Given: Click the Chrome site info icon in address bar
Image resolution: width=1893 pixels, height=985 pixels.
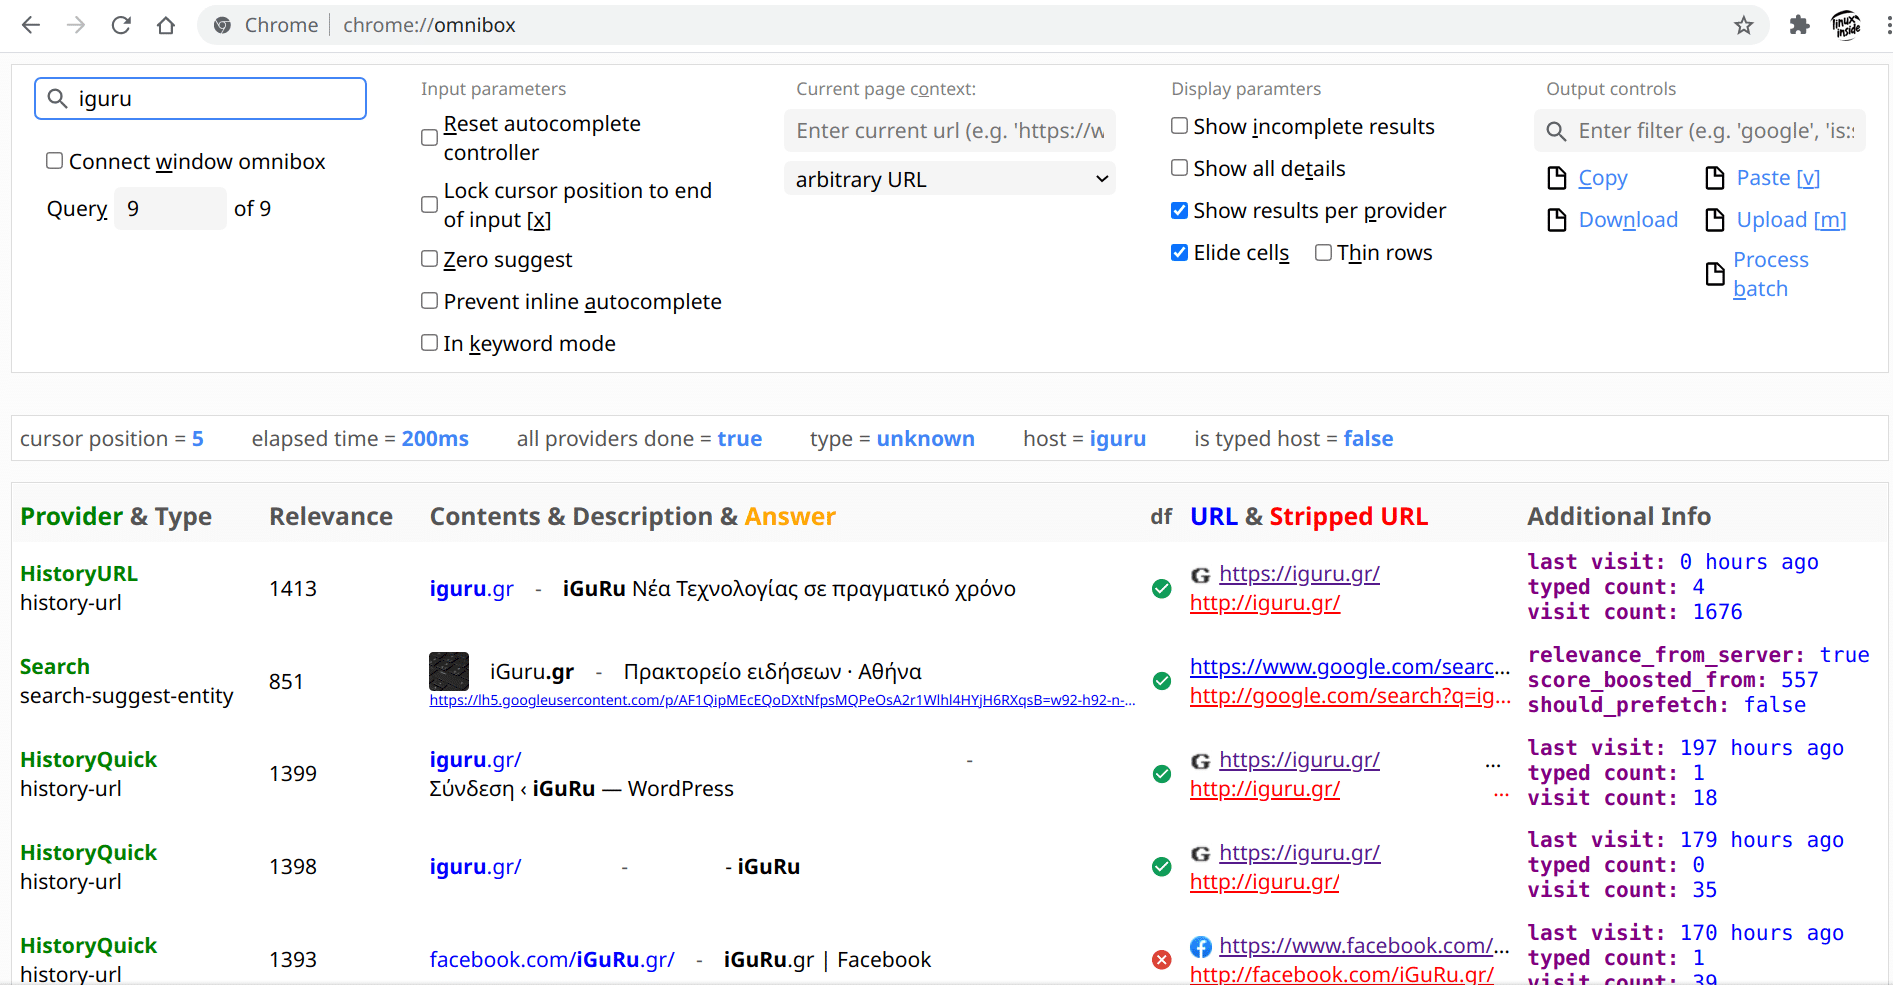Looking at the screenshot, I should (223, 25).
